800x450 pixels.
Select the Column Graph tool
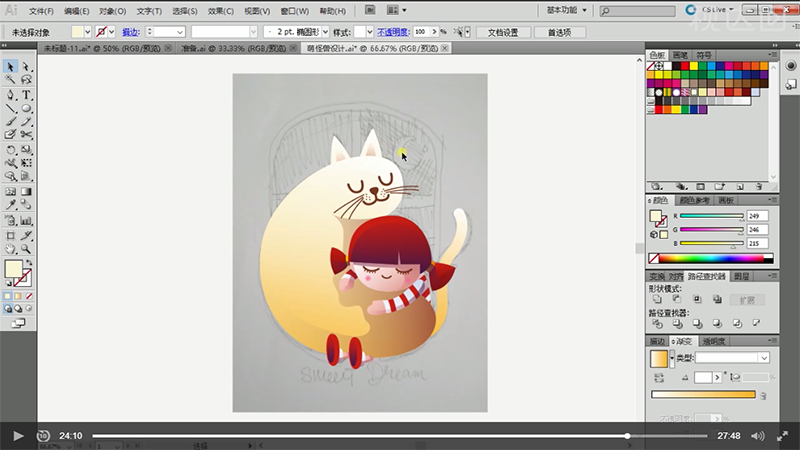click(x=26, y=221)
